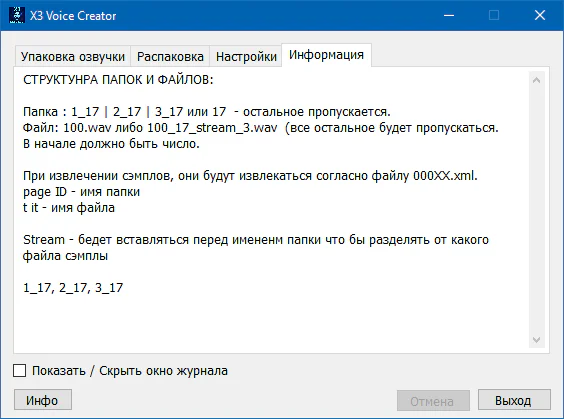This screenshot has width=564, height=419.
Task: Minimize the X3 Voice Creator window
Action: [x=449, y=15]
